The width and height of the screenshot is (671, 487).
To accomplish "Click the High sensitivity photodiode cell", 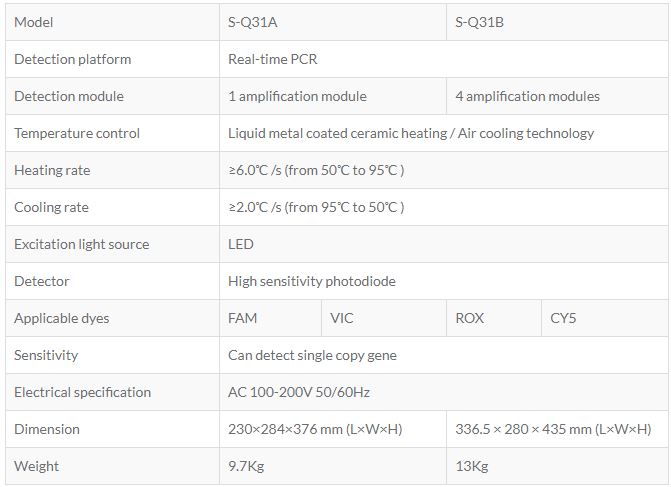I will (312, 281).
